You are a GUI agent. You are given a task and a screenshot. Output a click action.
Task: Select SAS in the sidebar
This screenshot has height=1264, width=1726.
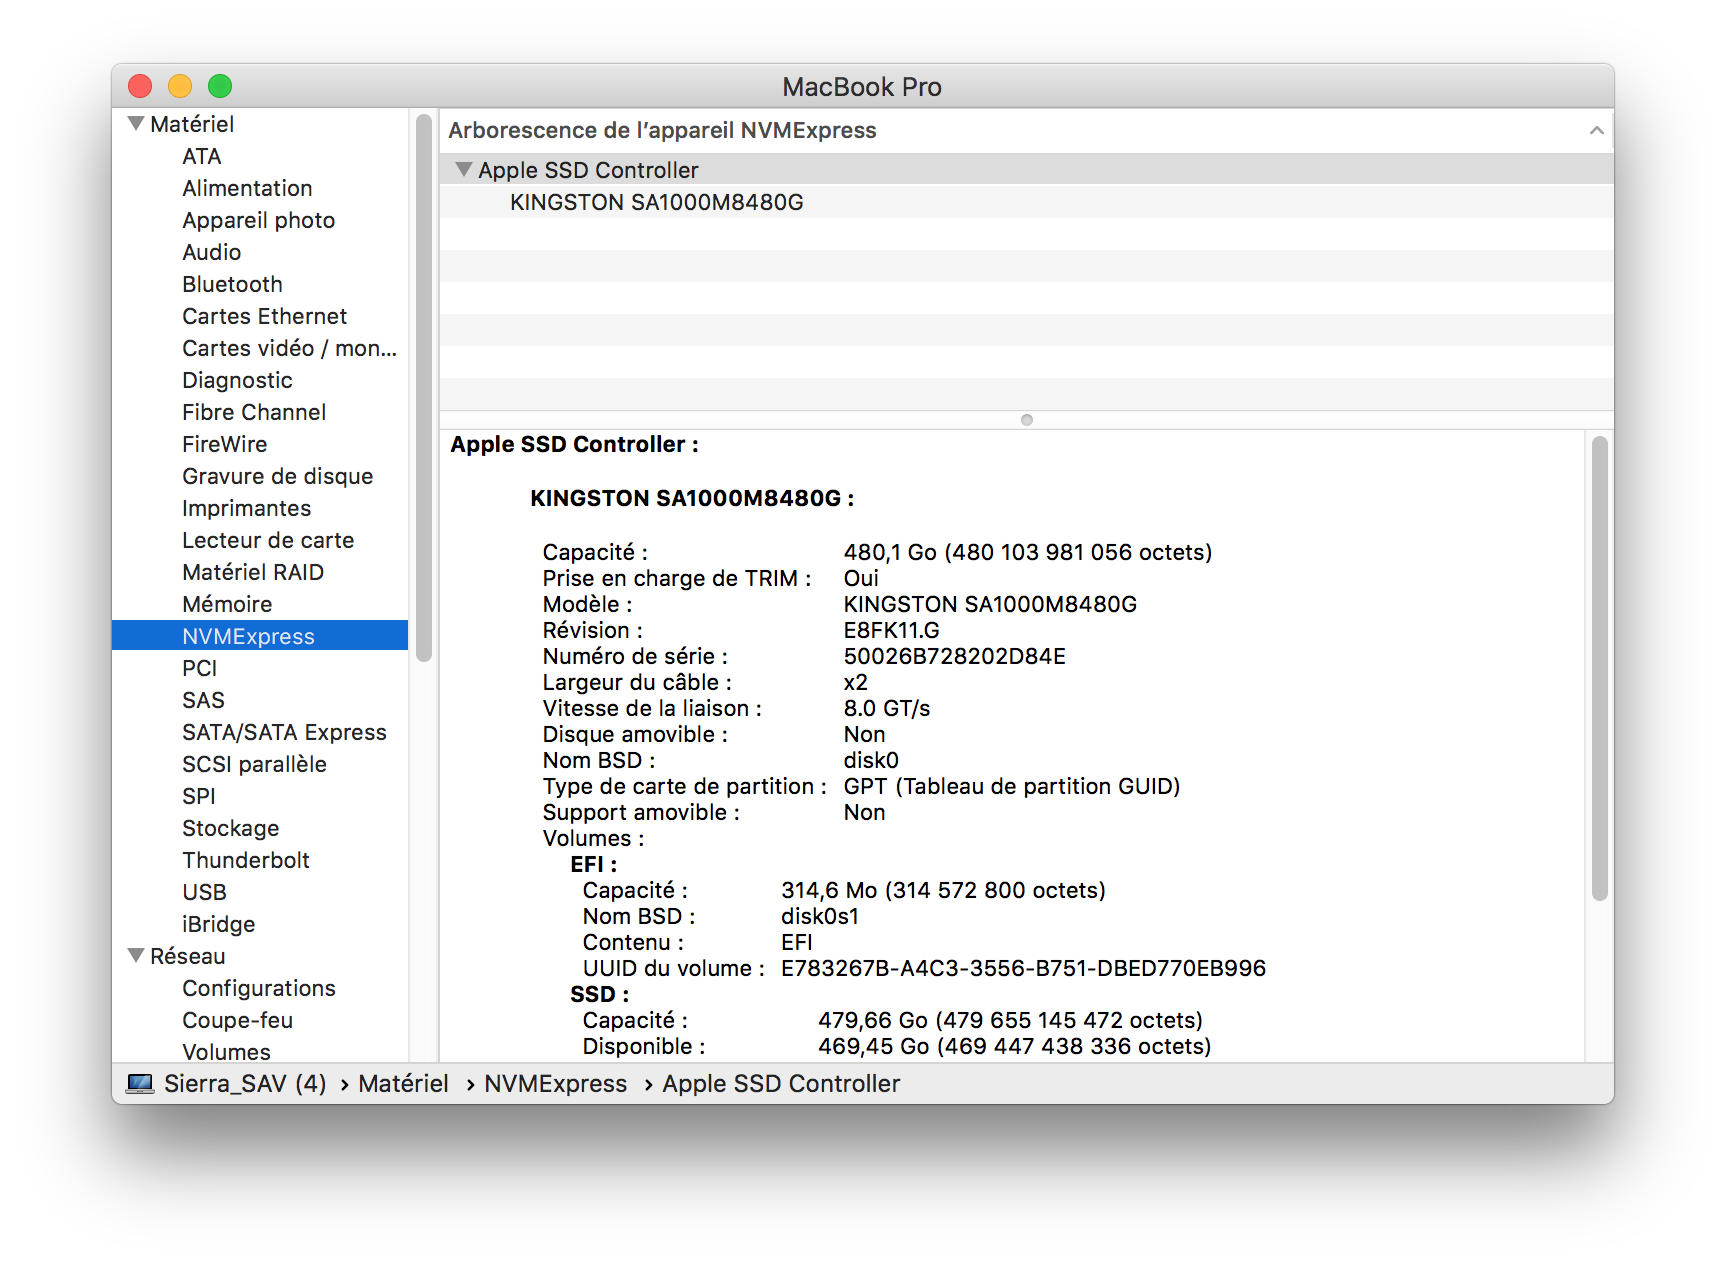203,700
